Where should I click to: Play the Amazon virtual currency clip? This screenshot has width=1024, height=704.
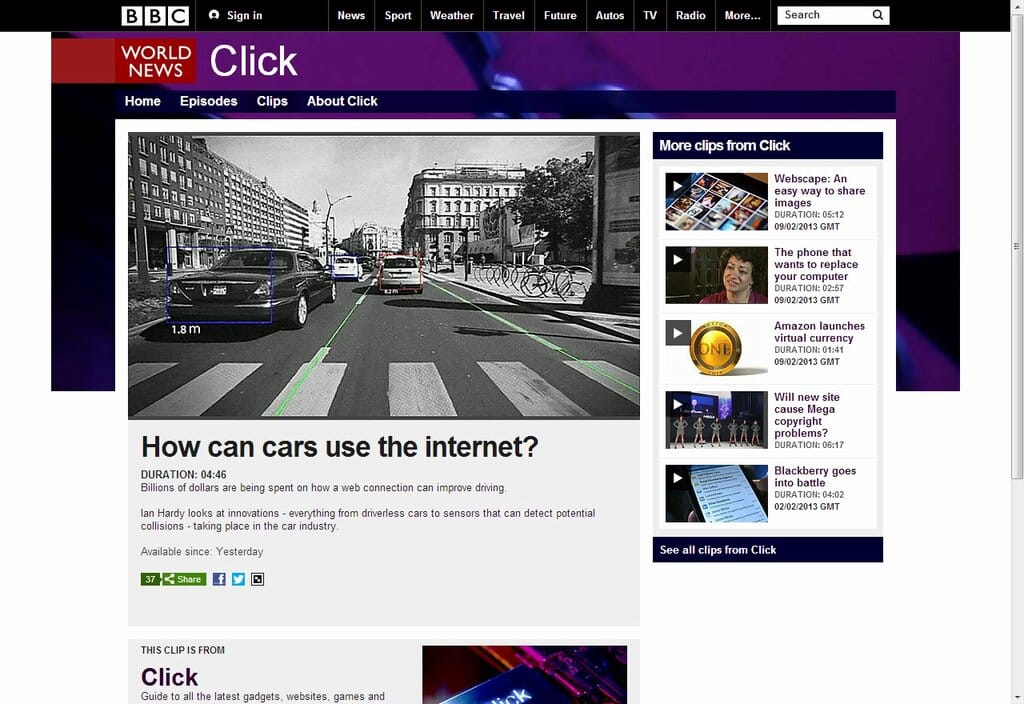coord(716,349)
